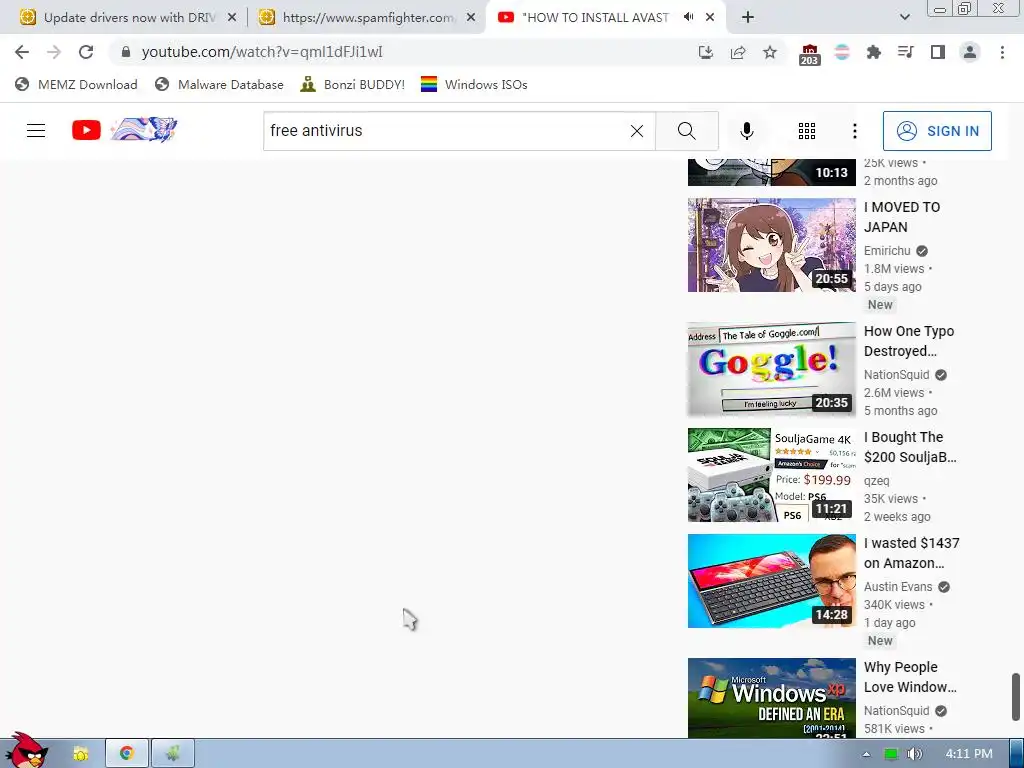Open the network tray icon
Screen dimensions: 1024x768
[891, 754]
